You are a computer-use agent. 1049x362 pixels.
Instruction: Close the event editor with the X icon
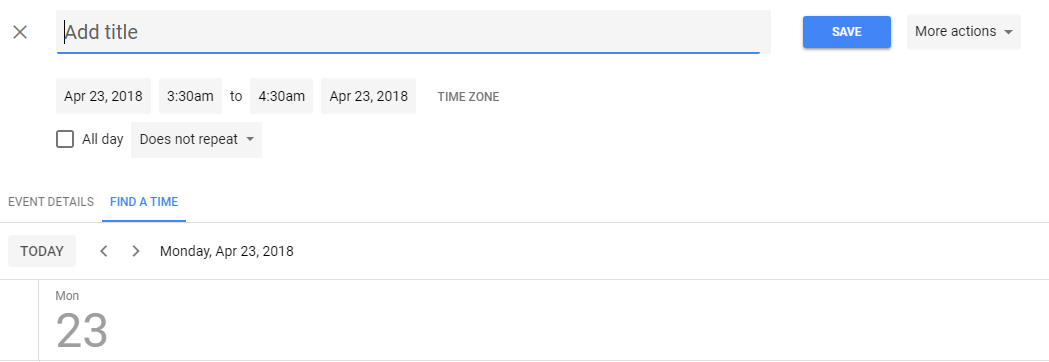(20, 32)
